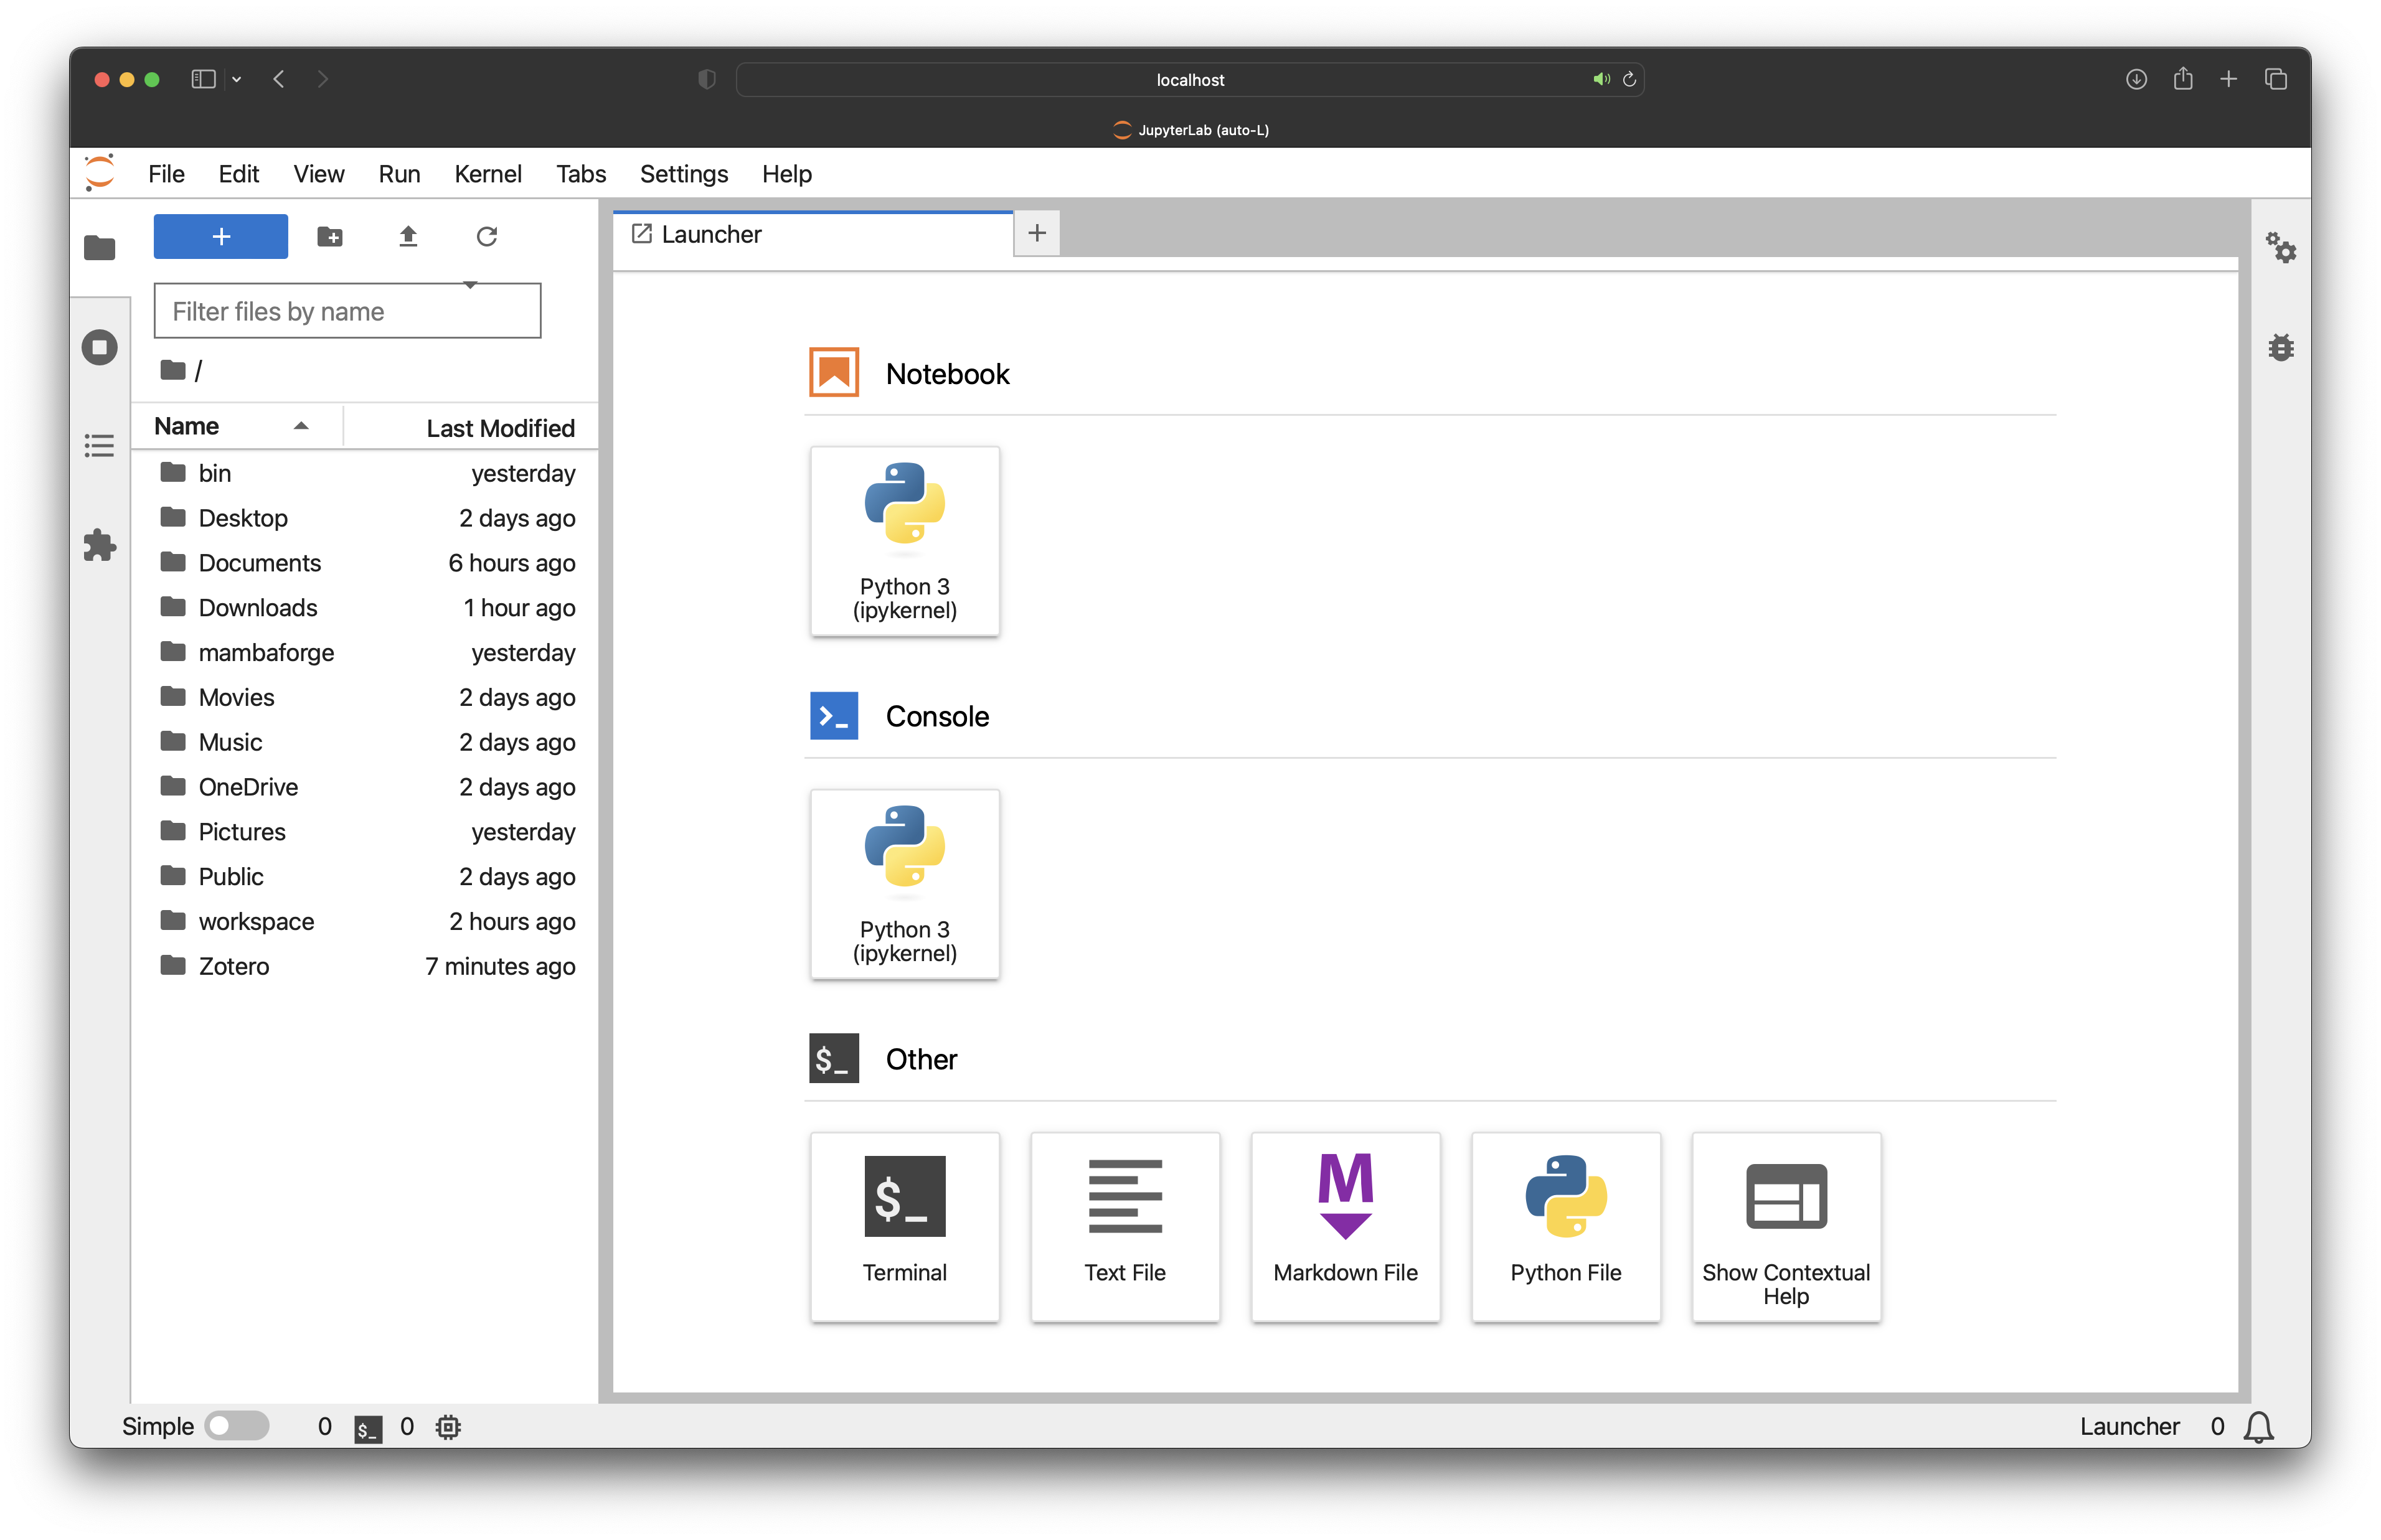Open Safari sidebar dropdown chevron
The width and height of the screenshot is (2381, 1540).
(x=236, y=79)
